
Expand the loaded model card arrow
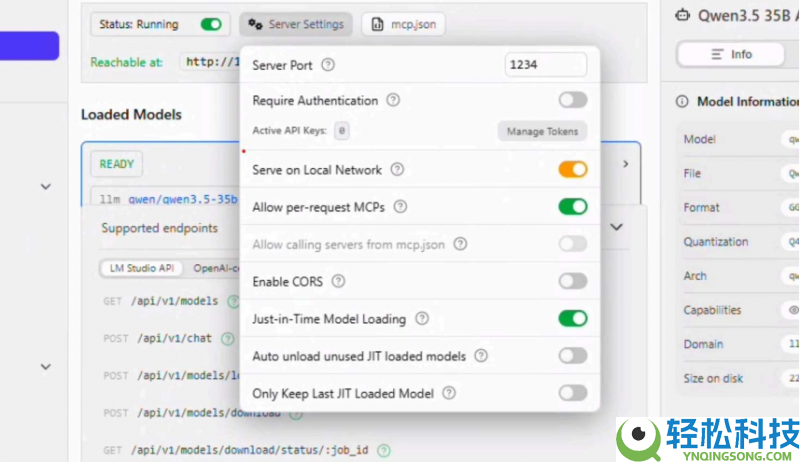[626, 164]
